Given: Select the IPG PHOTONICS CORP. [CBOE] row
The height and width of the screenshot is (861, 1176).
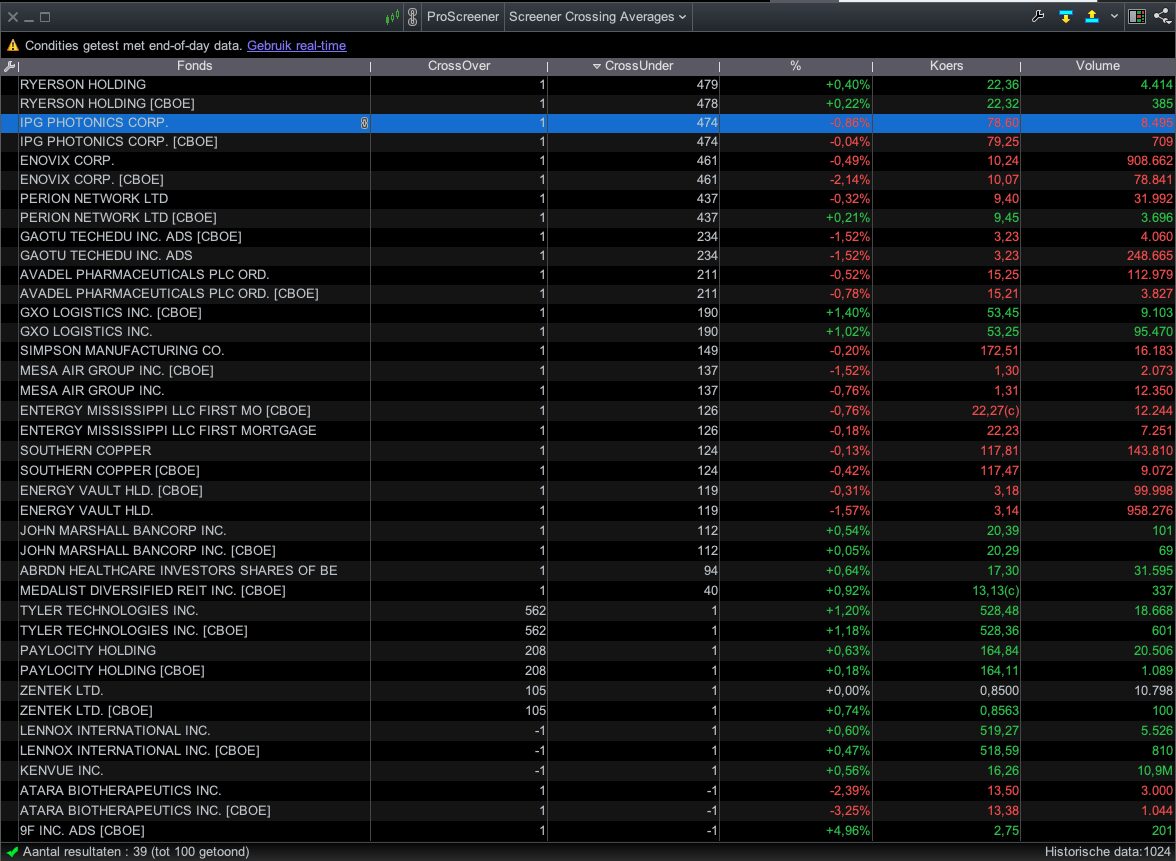Looking at the screenshot, I should 588,142.
